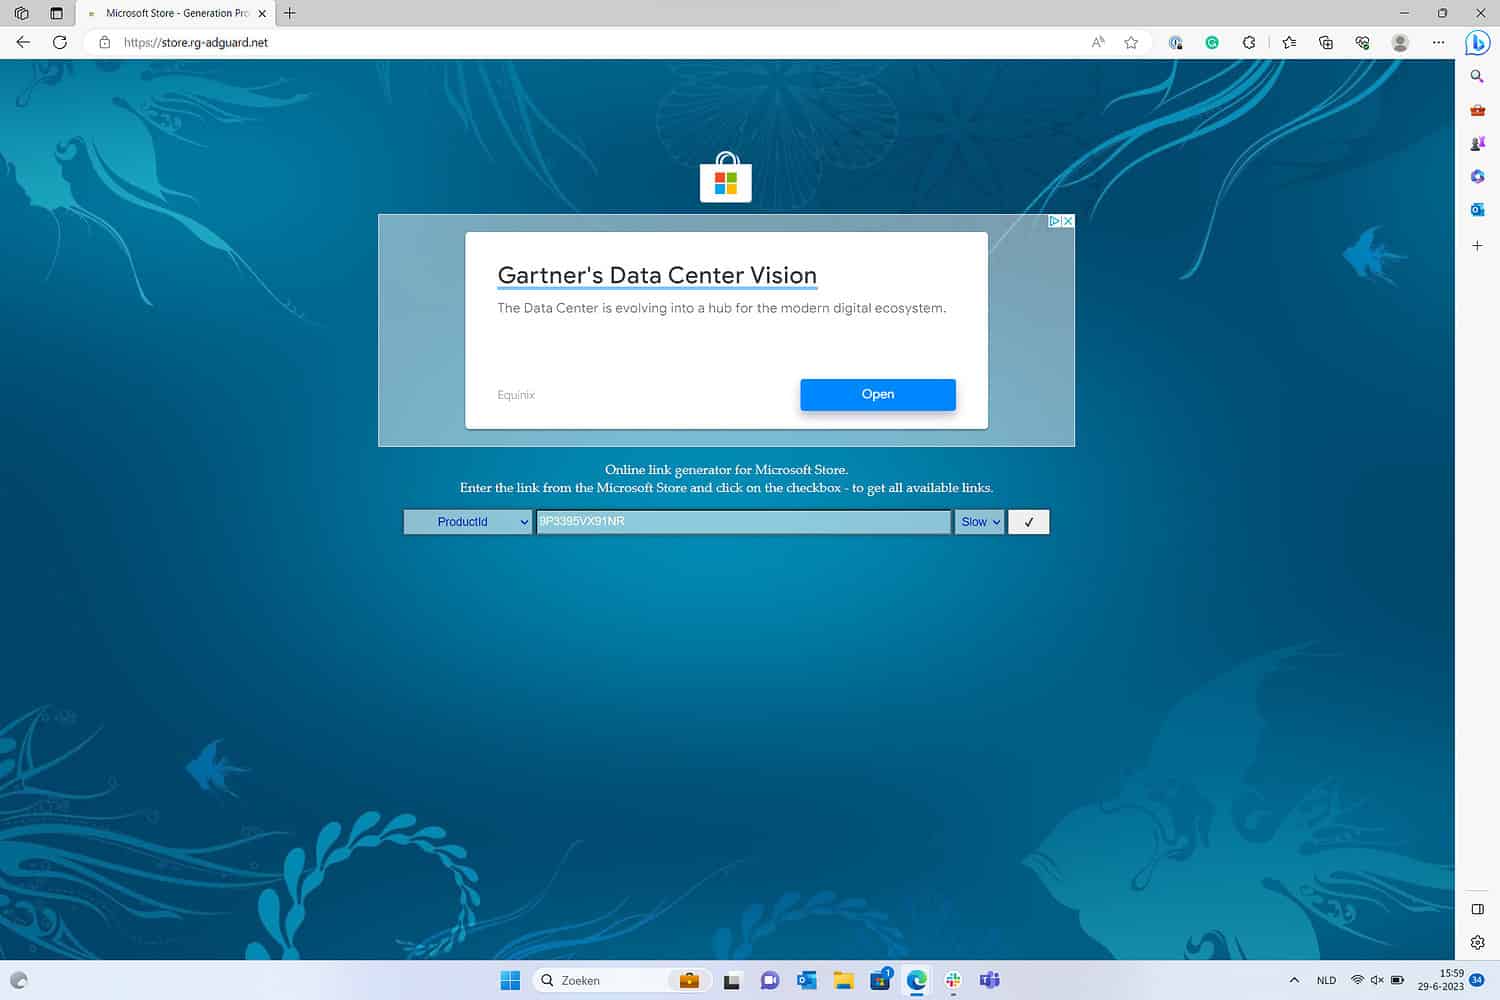Screen dimensions: 1500x1000
Task: Open the widgets icon at taskbar left
Action: click(x=18, y=980)
